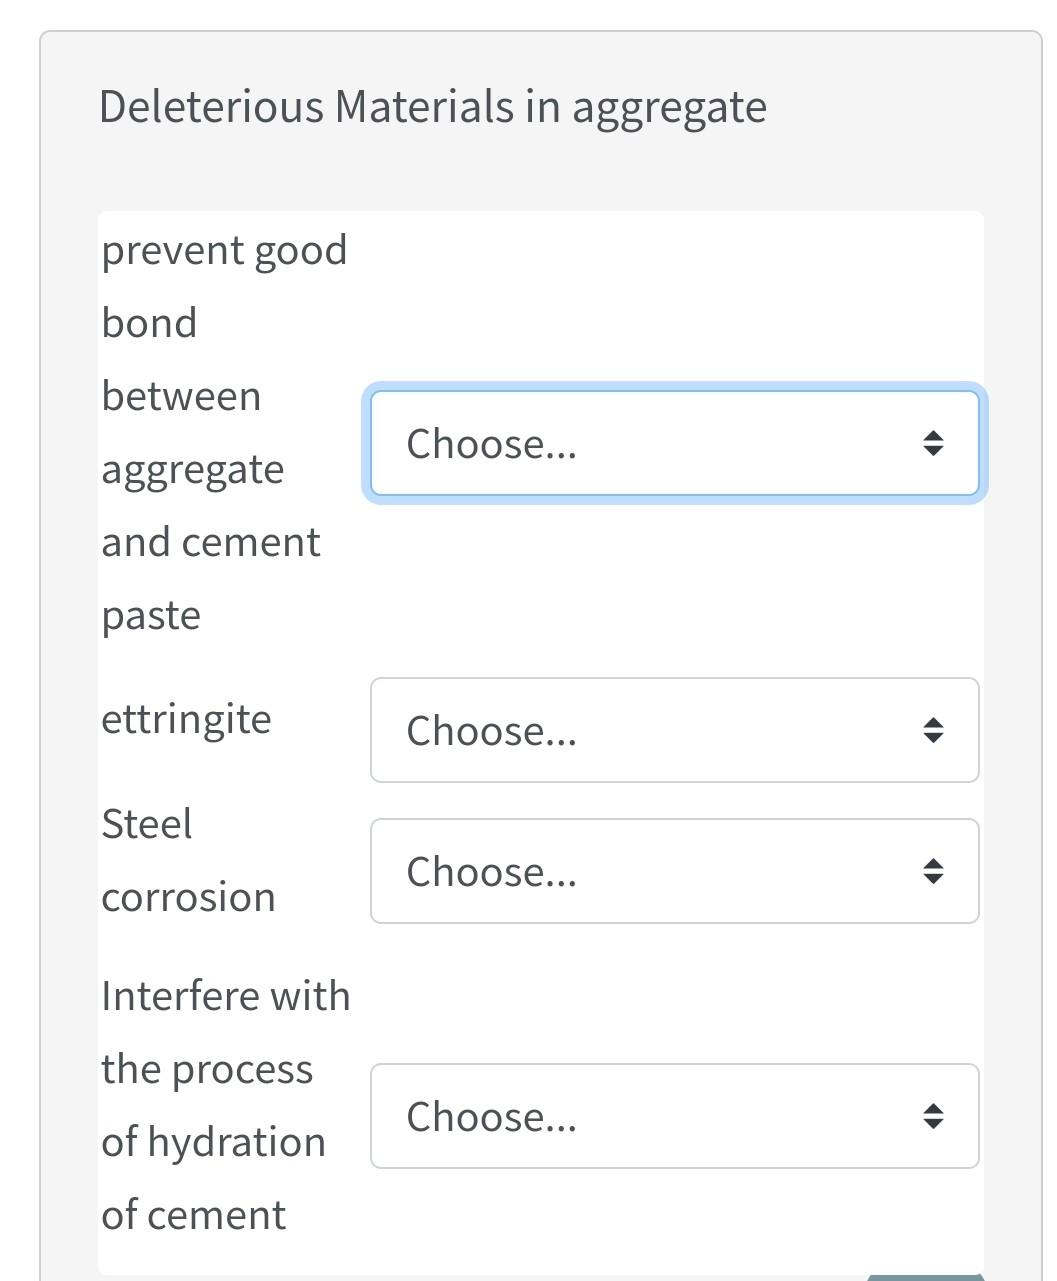This screenshot has width=1057, height=1281.
Task: Click the down chevron of the last selector
Action: (932, 1125)
